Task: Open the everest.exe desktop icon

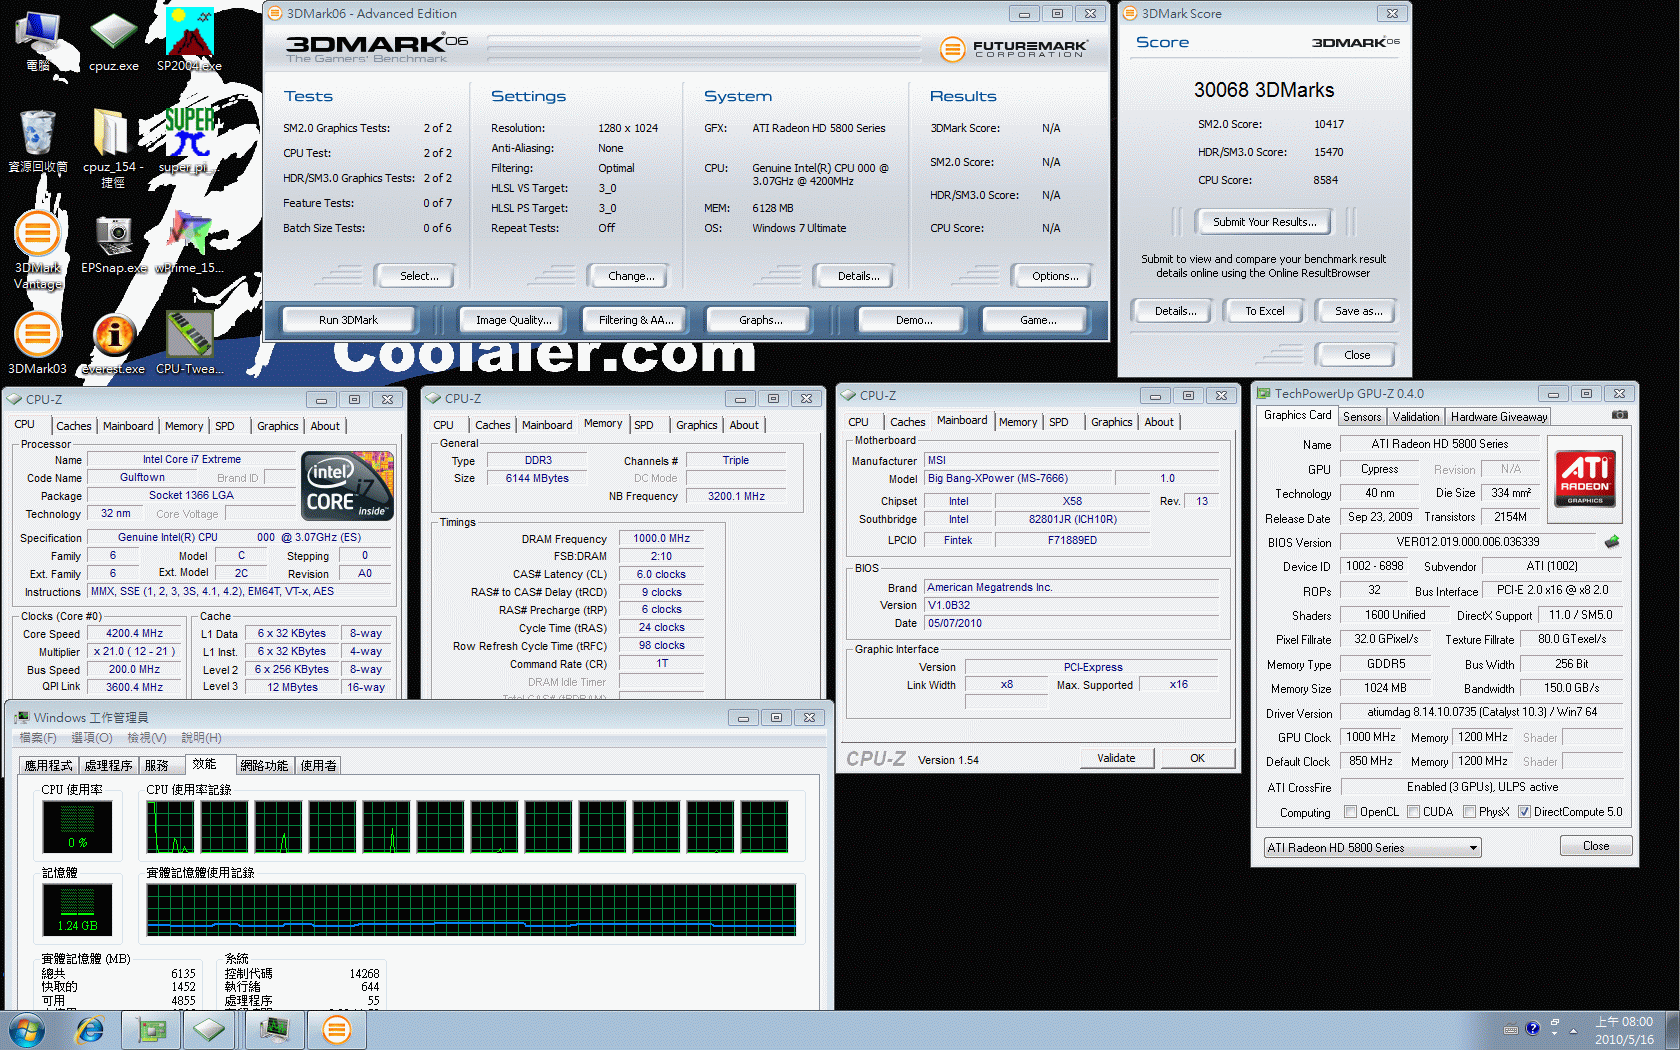Action: click(x=114, y=343)
